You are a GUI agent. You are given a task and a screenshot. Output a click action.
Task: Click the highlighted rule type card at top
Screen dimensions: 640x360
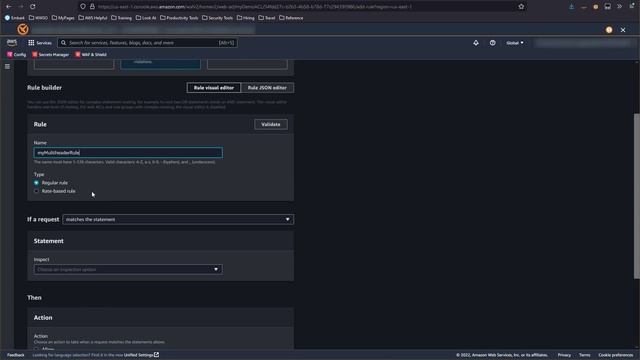pos(160,63)
